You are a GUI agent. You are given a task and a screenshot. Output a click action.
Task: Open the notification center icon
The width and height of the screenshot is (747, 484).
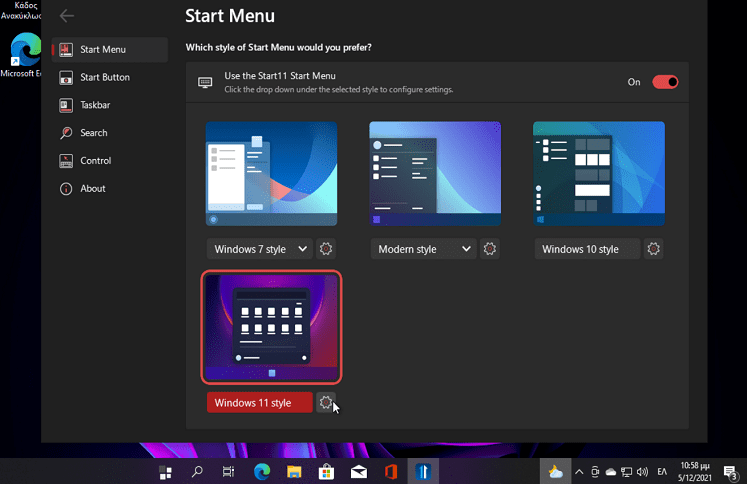(730, 472)
